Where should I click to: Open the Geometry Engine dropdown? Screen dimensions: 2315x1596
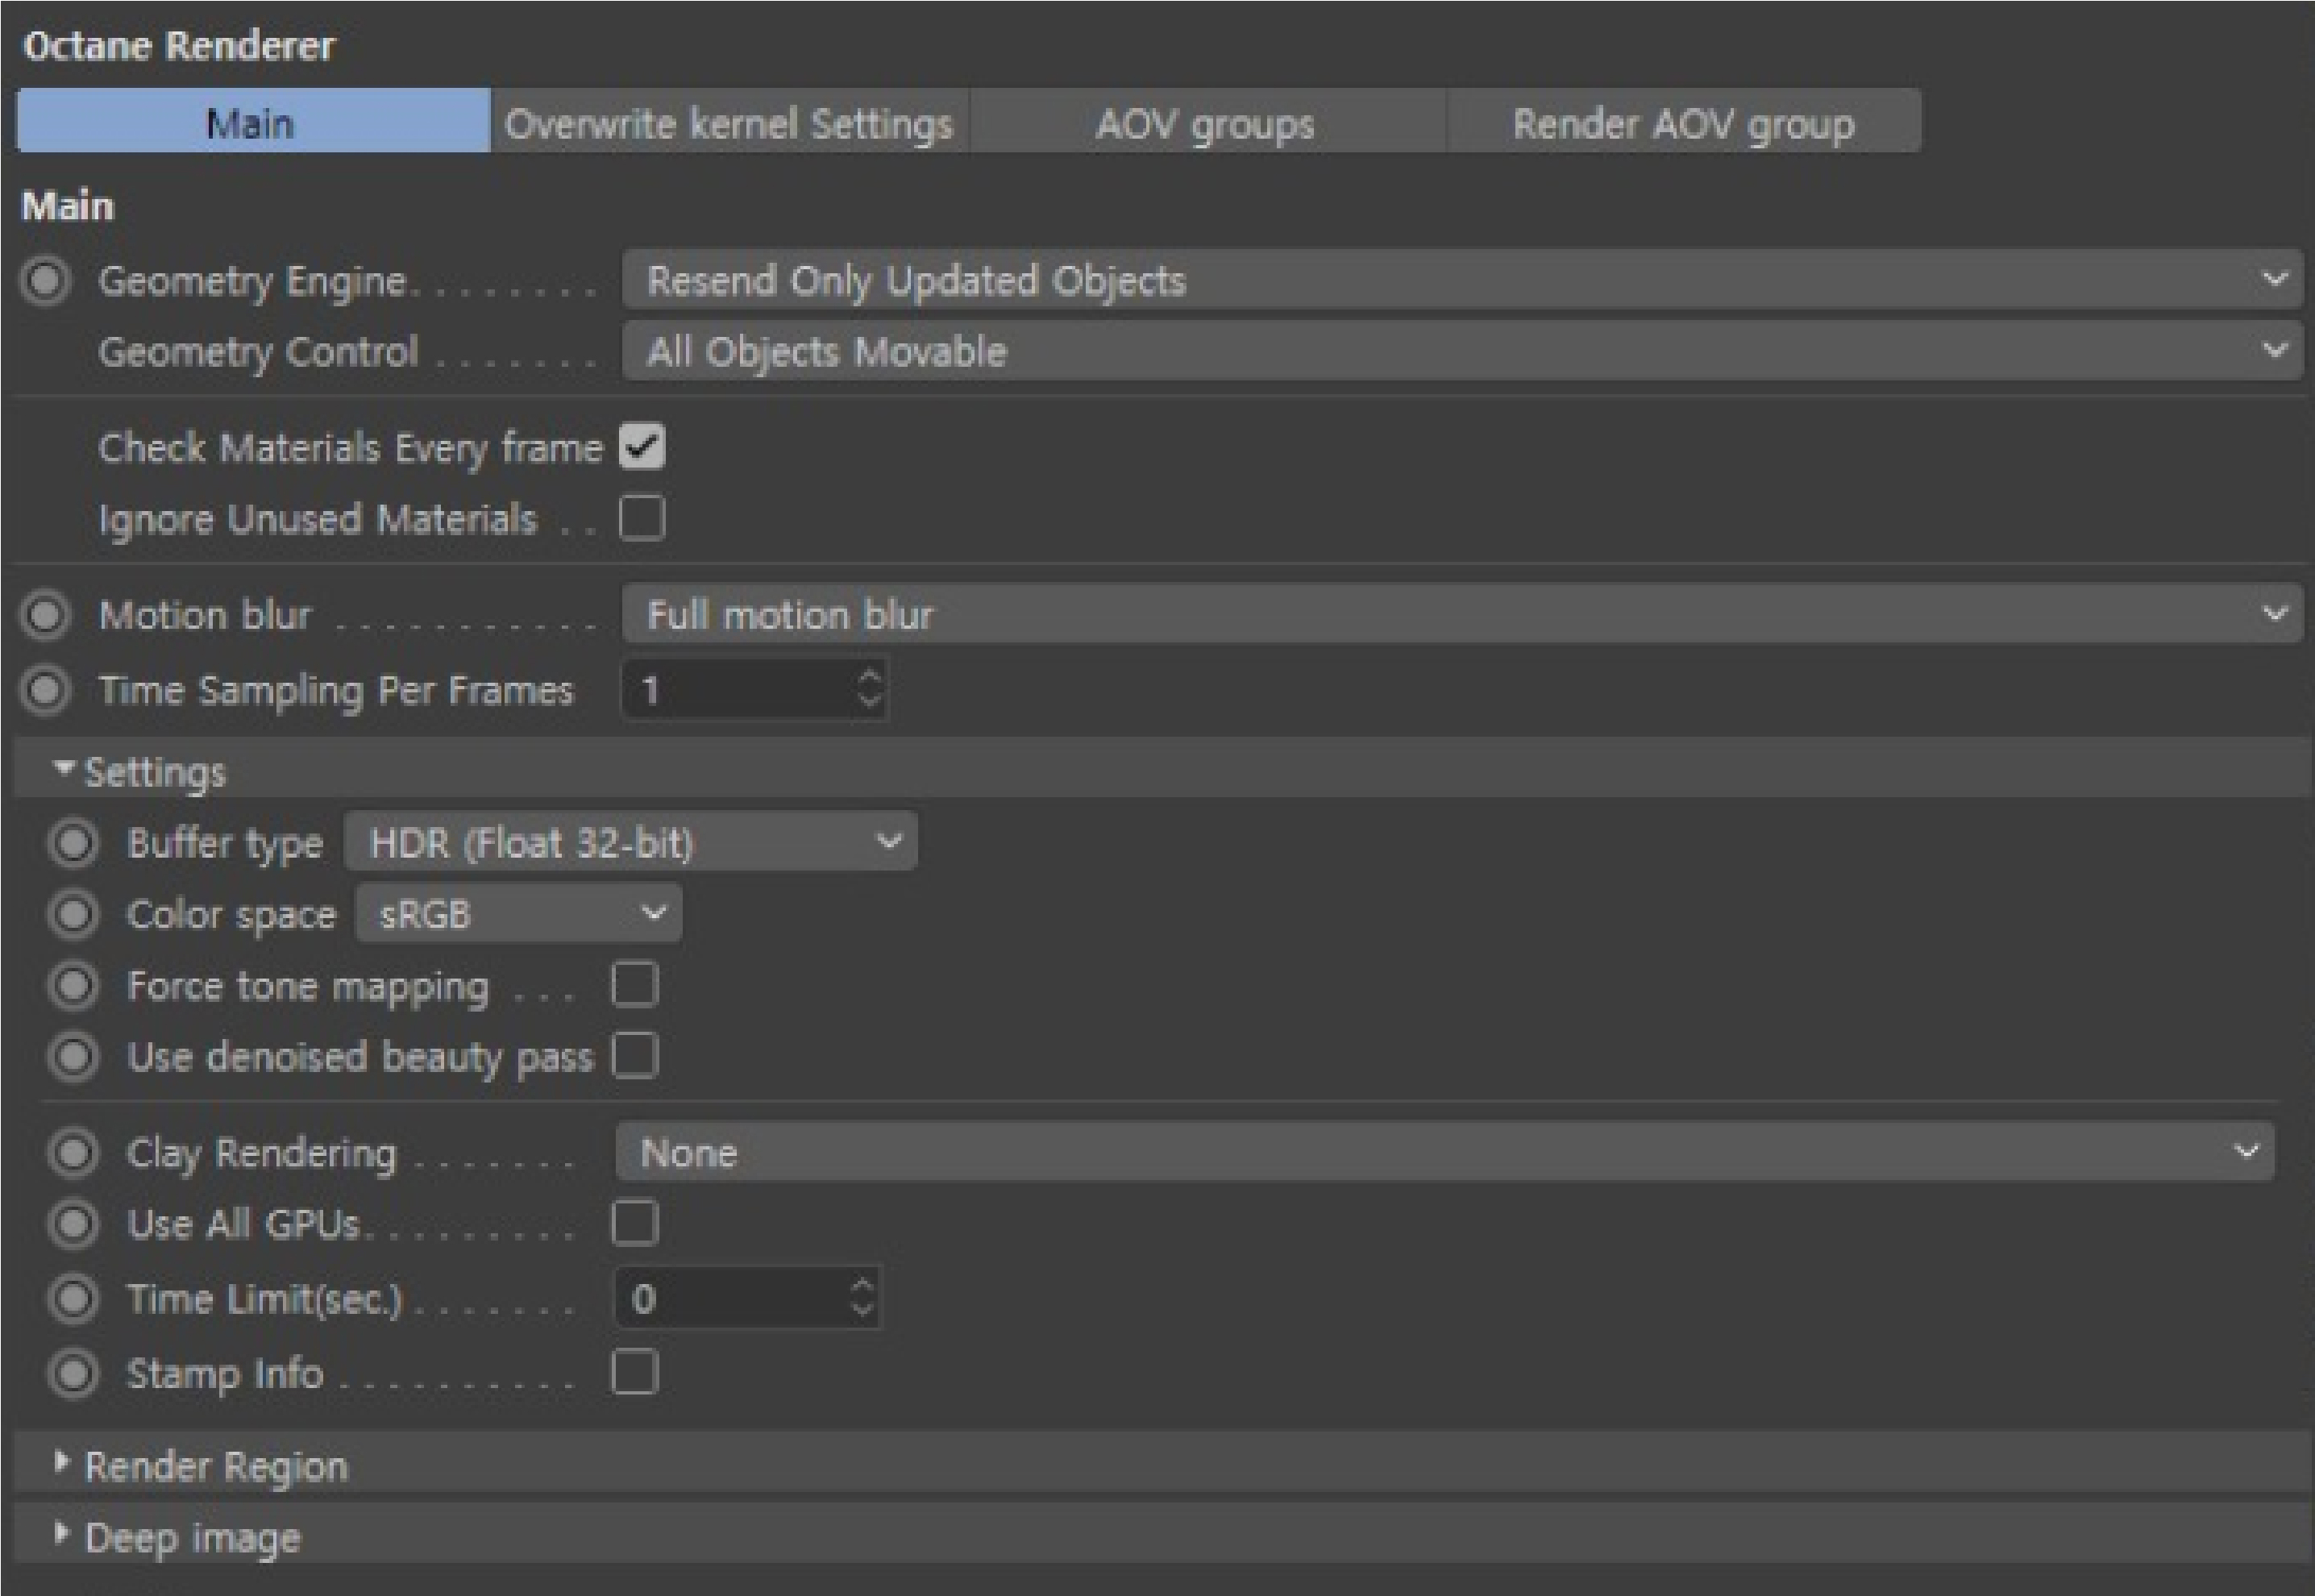pyautogui.click(x=1462, y=280)
